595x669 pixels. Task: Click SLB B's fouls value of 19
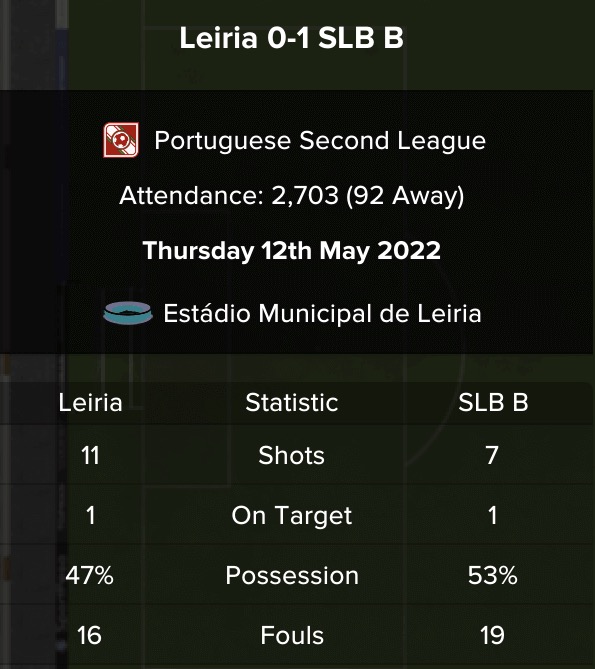tap(493, 636)
